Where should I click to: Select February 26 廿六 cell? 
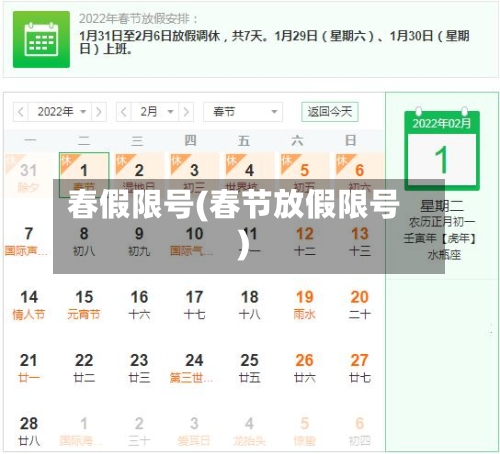304,368
